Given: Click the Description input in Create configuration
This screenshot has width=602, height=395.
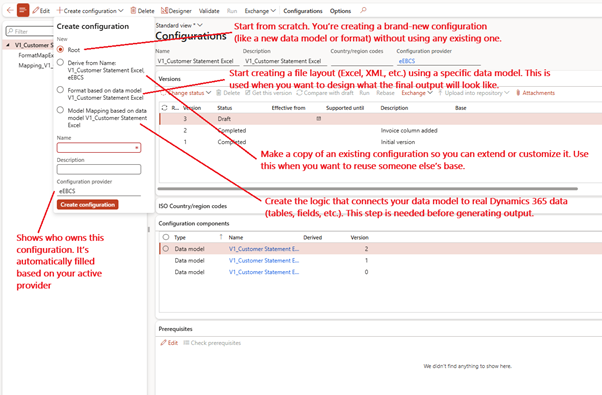Looking at the screenshot, I should 99,169.
